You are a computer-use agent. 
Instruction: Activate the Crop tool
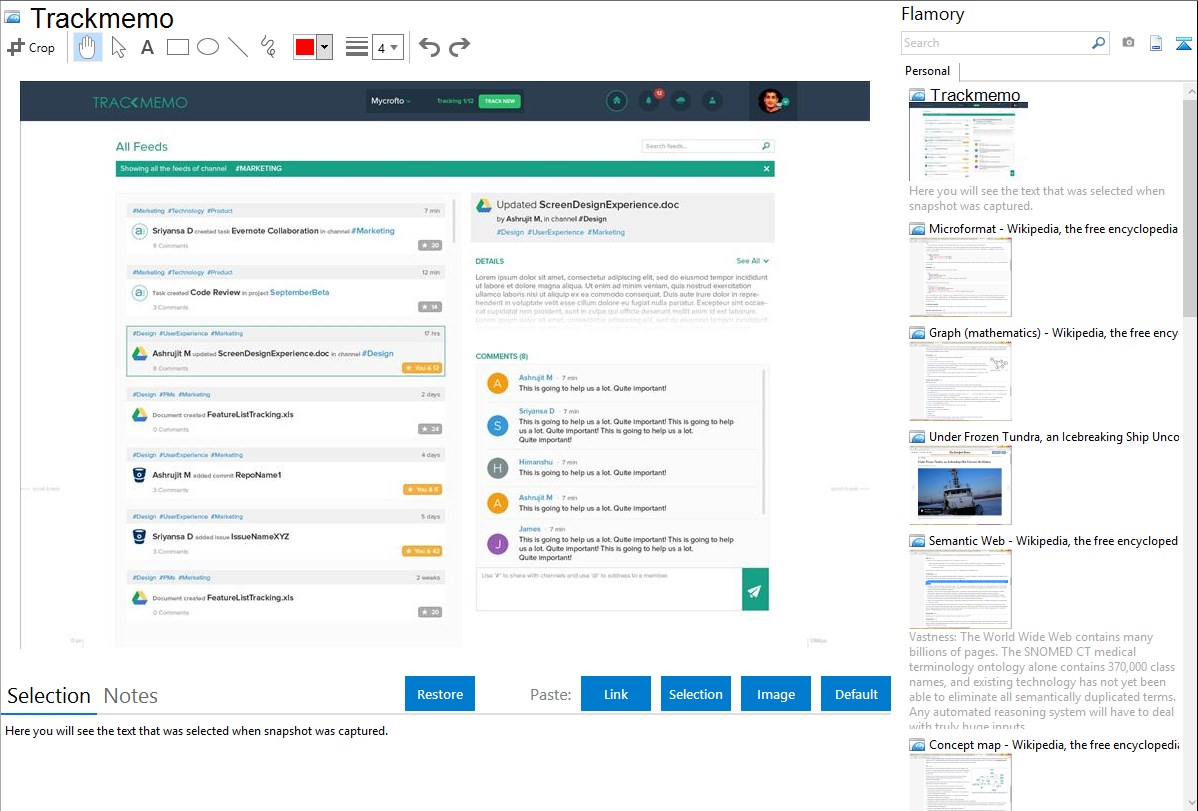pos(31,47)
